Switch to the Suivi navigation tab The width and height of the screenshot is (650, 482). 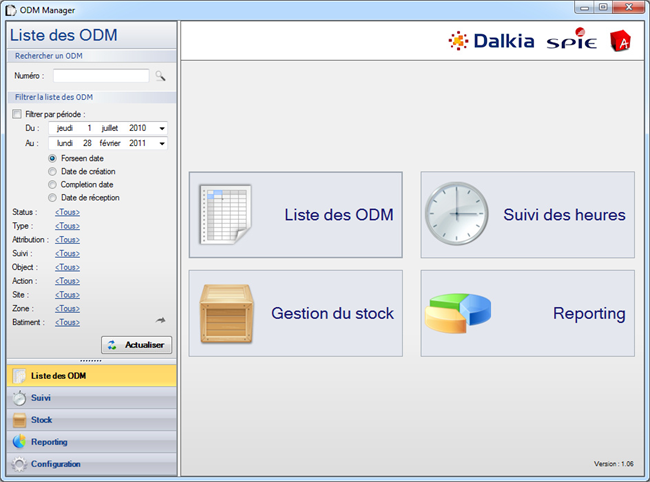pos(40,398)
